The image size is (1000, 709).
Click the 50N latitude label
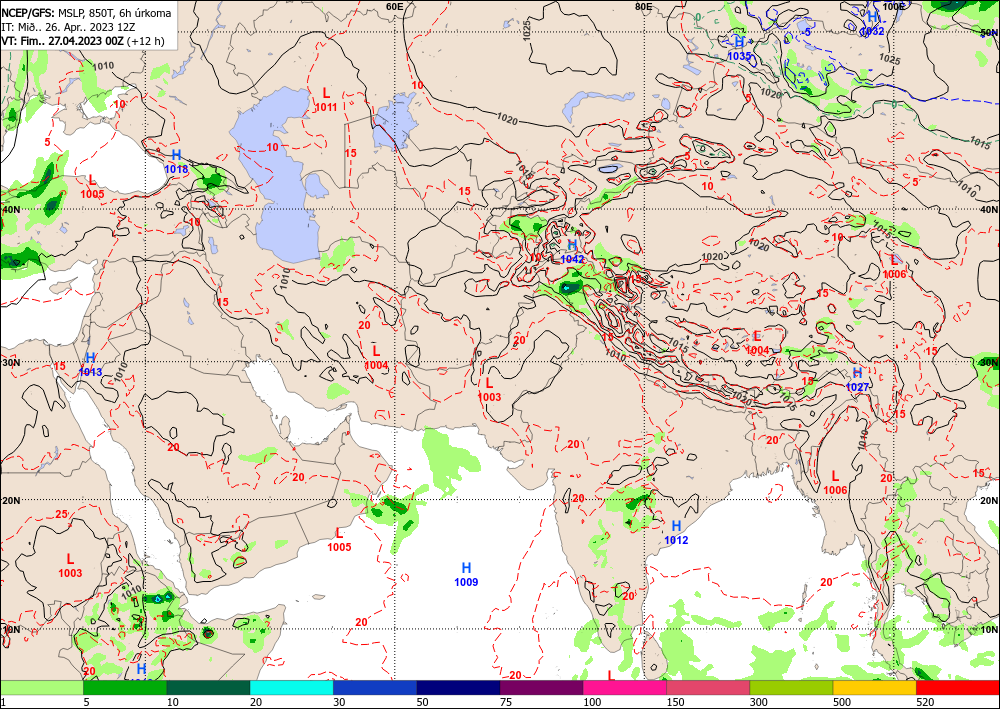[x=989, y=33]
